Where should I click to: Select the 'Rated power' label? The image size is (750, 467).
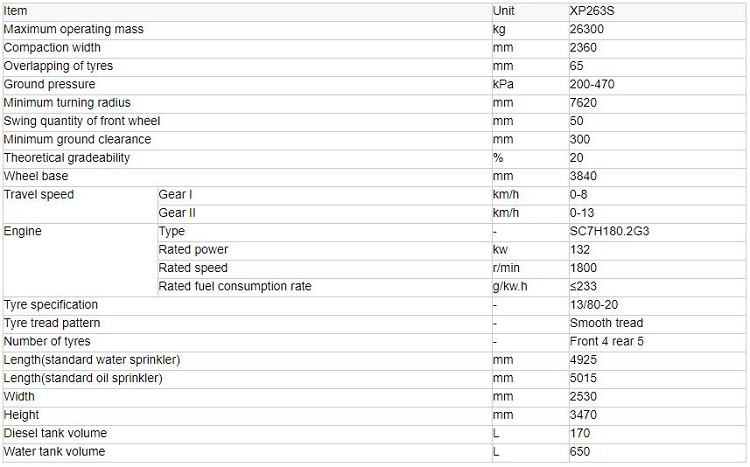tap(193, 250)
